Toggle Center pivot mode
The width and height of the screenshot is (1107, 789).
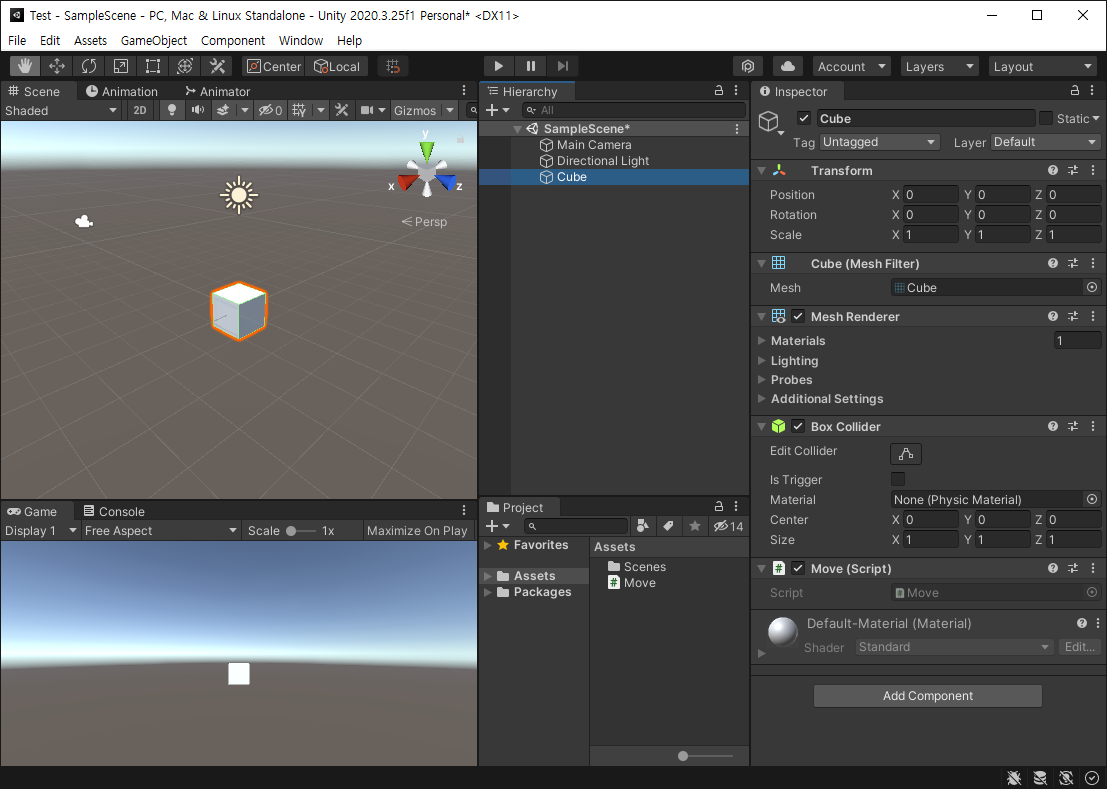[x=274, y=66]
